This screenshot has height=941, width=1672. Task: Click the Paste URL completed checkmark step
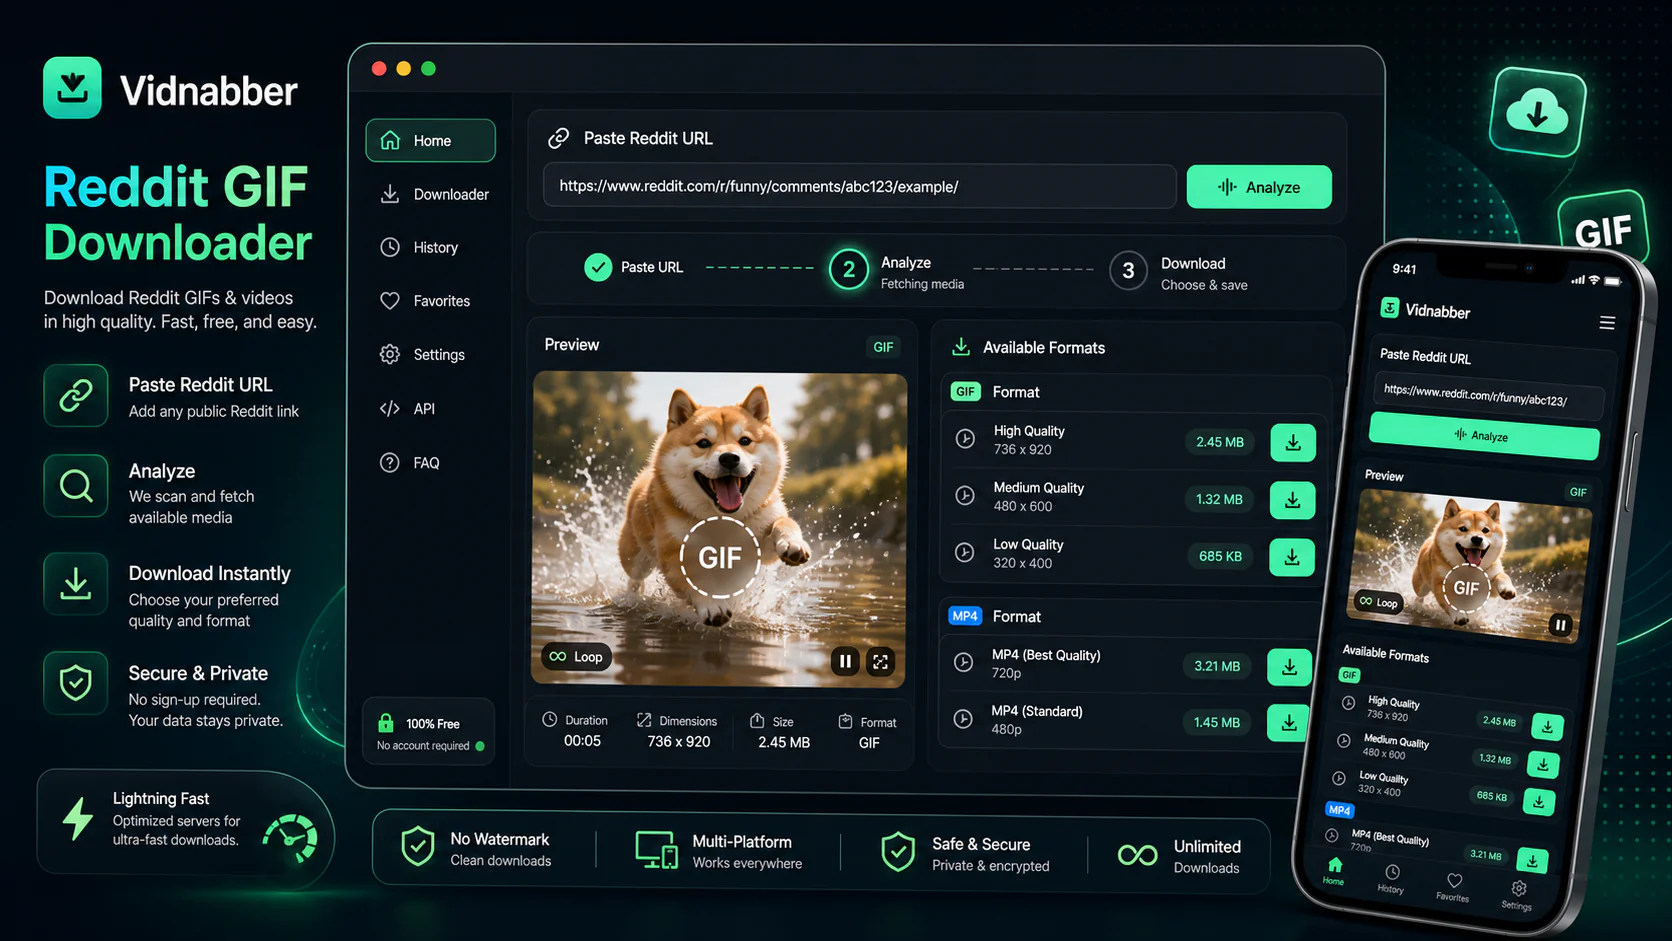tap(598, 267)
